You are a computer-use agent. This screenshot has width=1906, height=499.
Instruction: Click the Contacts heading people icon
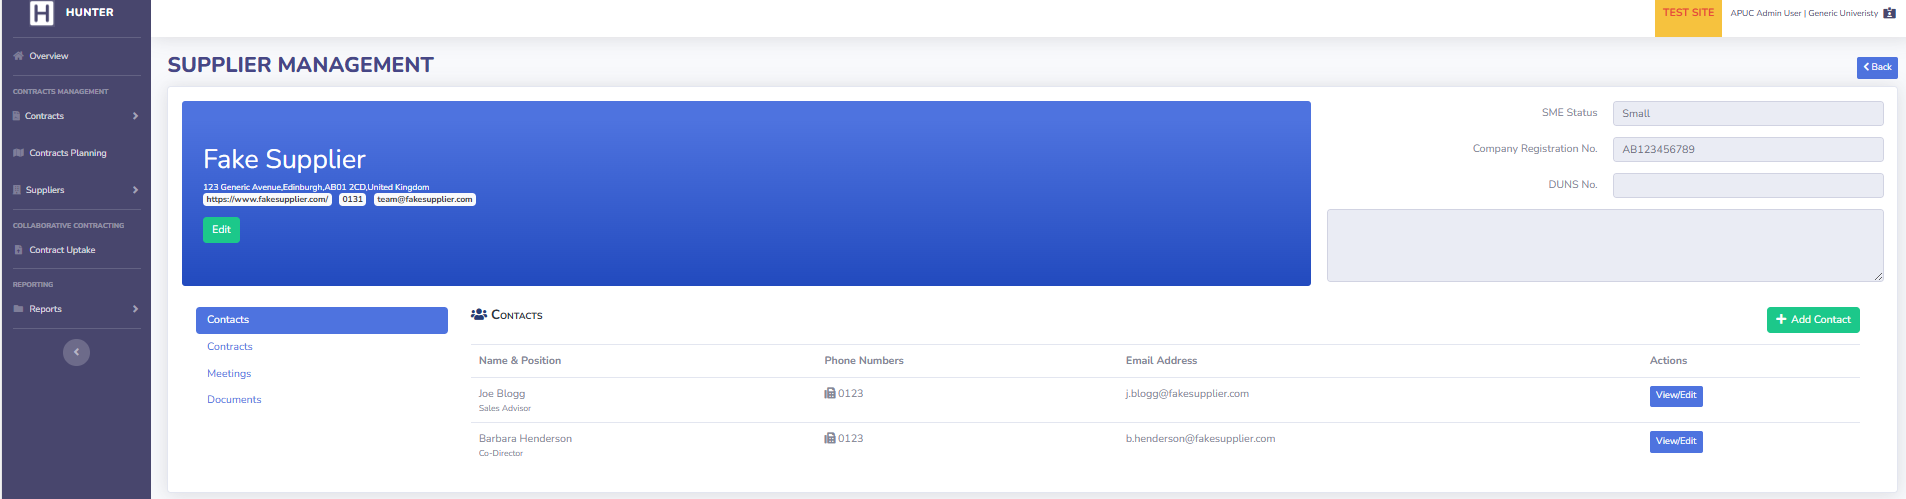[479, 315]
